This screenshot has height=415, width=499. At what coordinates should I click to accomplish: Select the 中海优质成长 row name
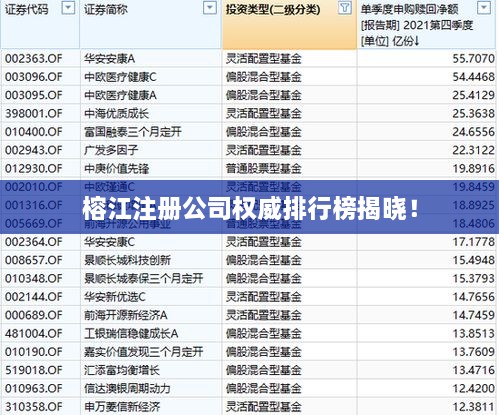click(x=116, y=114)
